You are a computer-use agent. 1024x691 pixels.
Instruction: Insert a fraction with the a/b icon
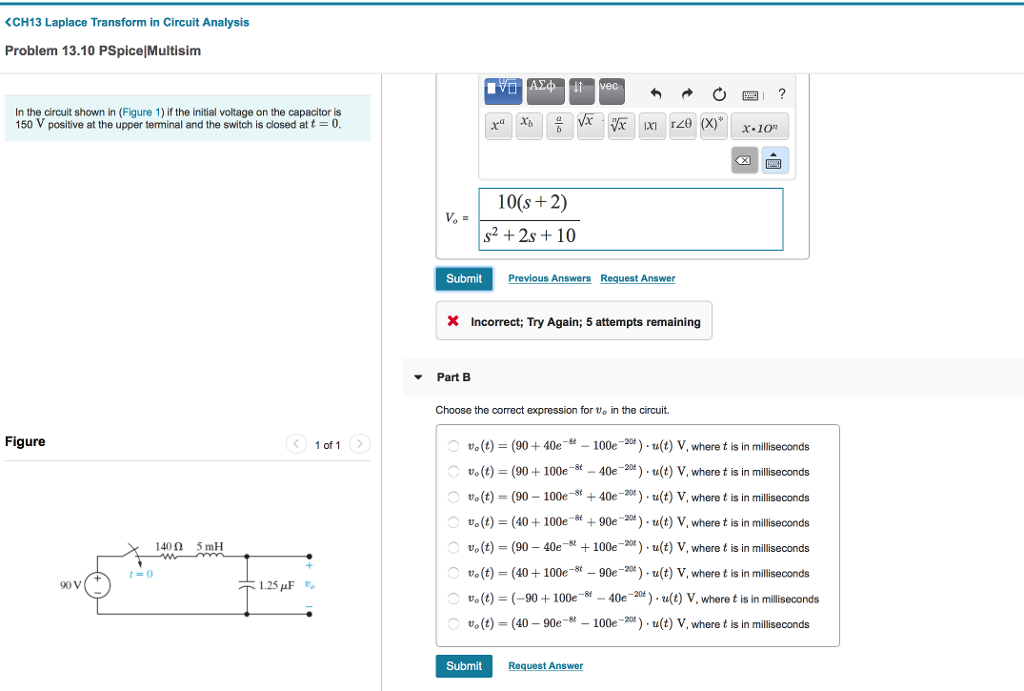(x=559, y=125)
